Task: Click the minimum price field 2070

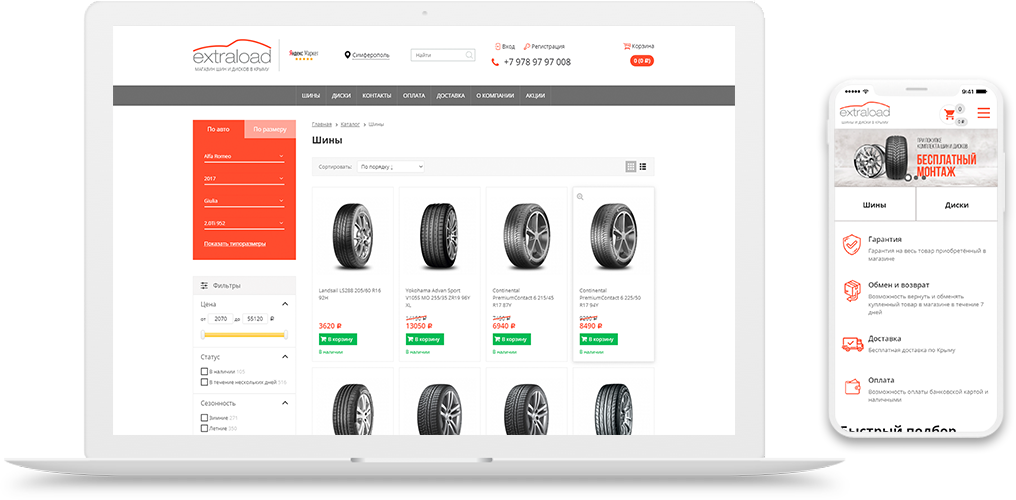Action: coord(220,319)
